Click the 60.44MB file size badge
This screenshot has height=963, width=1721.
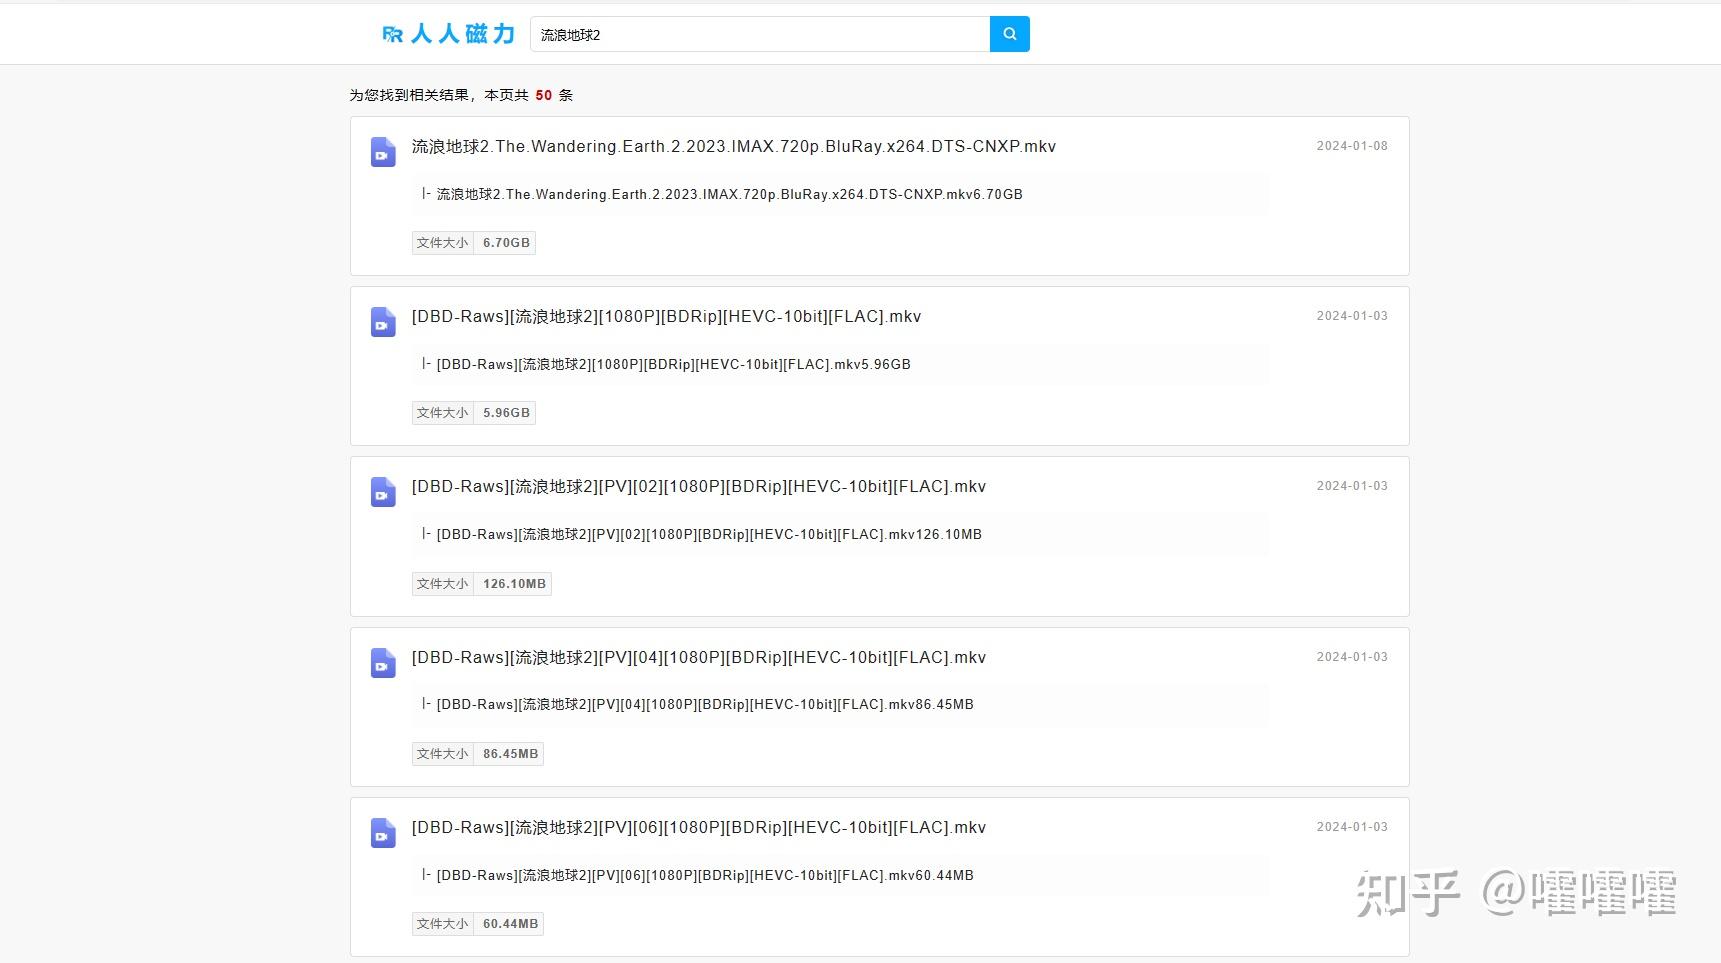point(478,924)
